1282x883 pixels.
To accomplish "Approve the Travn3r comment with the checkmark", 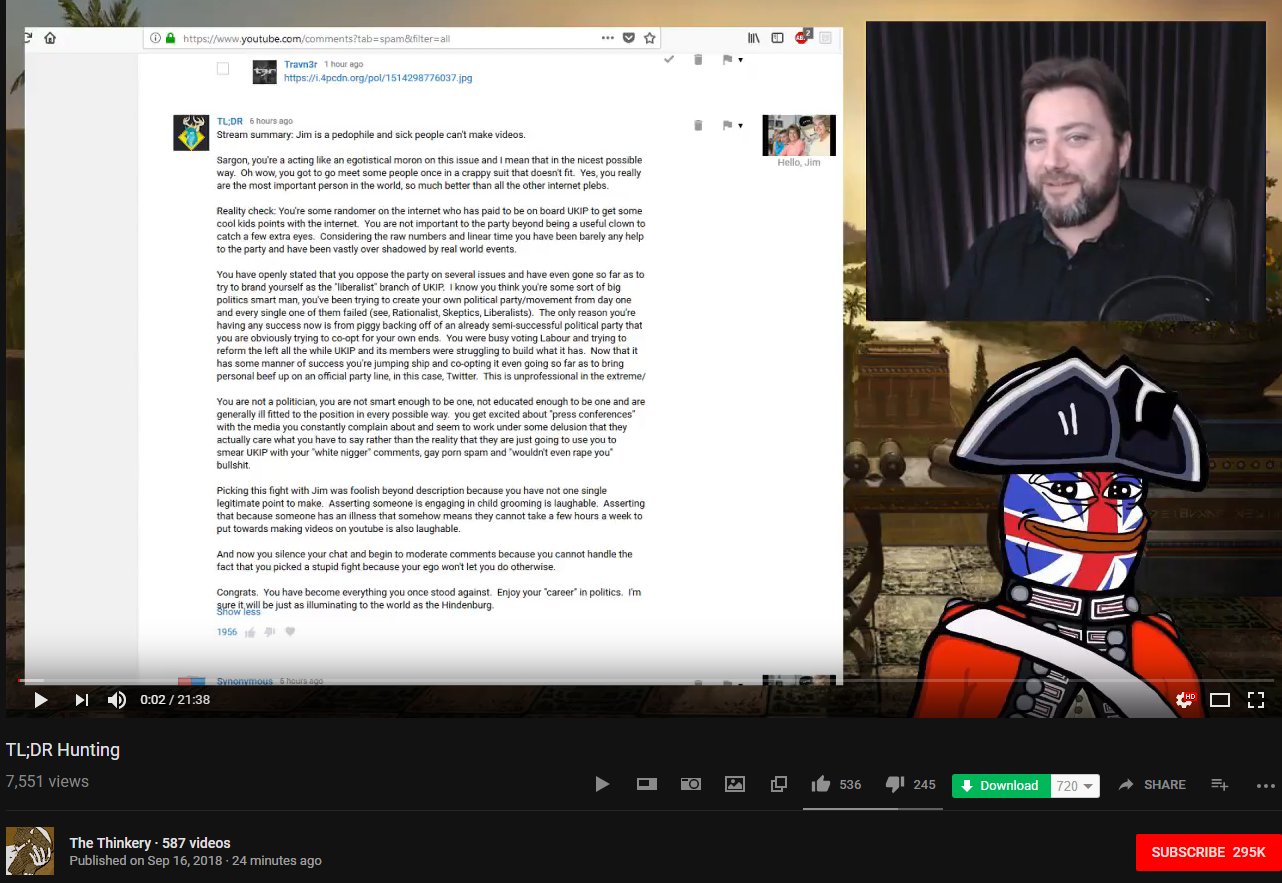I will 669,60.
